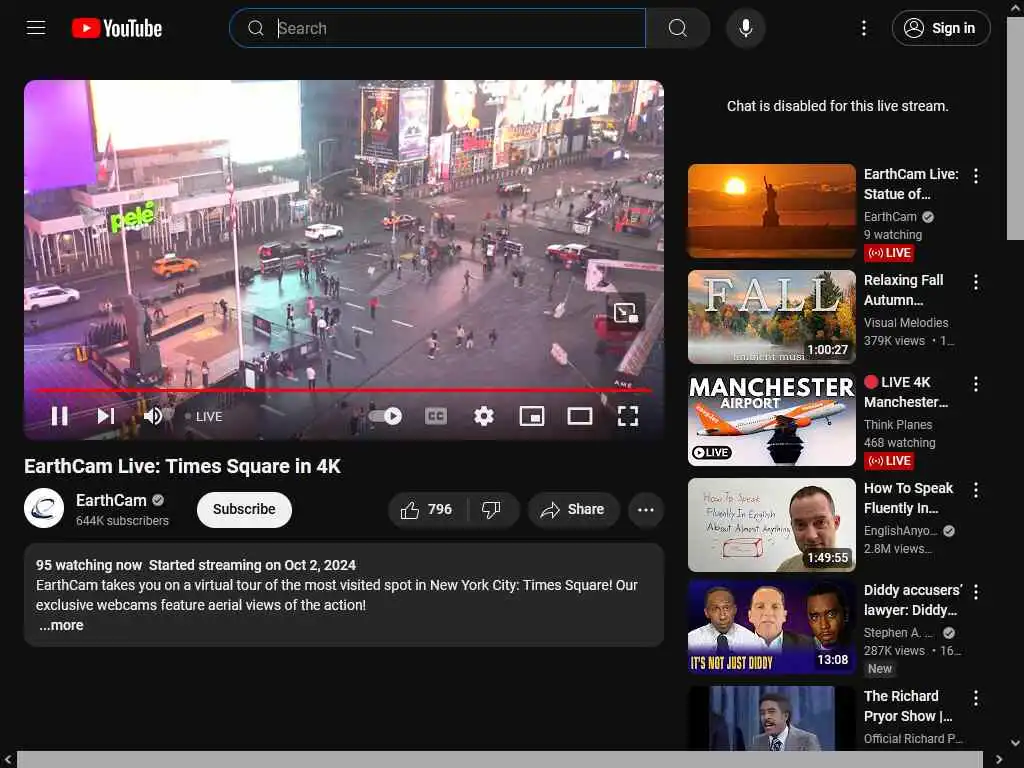Click the horizontal scrollbar at bottom

pyautogui.click(x=500, y=760)
